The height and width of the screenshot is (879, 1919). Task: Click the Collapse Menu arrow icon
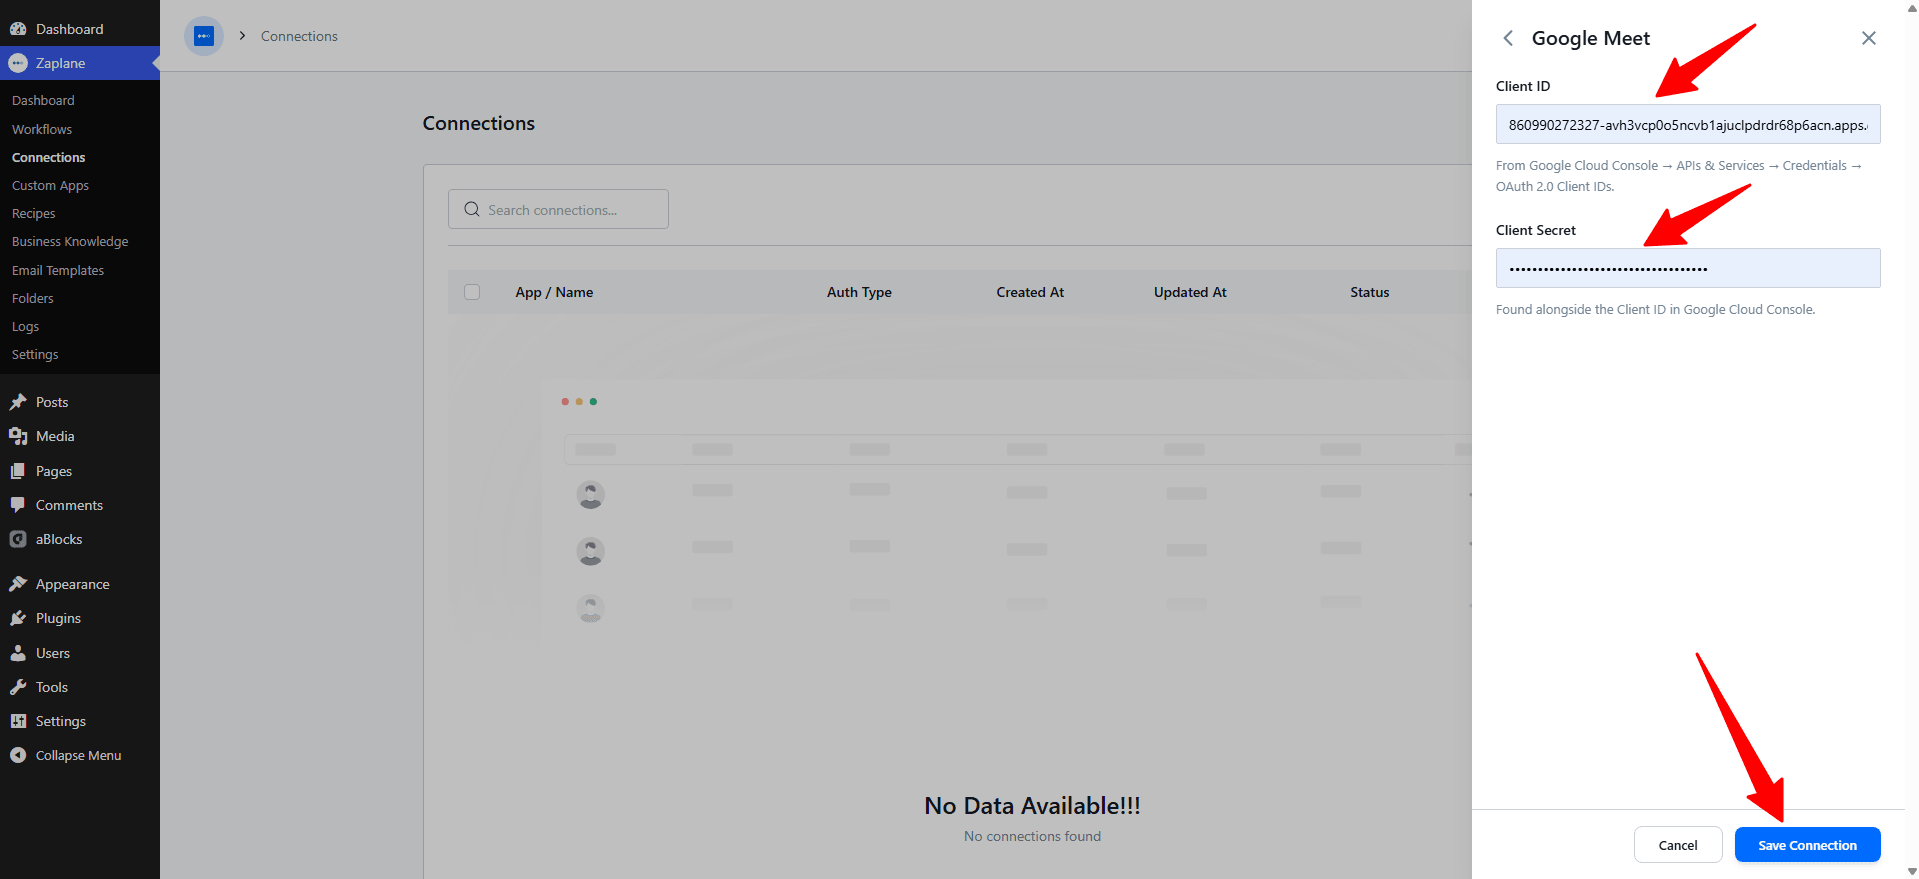tap(18, 755)
